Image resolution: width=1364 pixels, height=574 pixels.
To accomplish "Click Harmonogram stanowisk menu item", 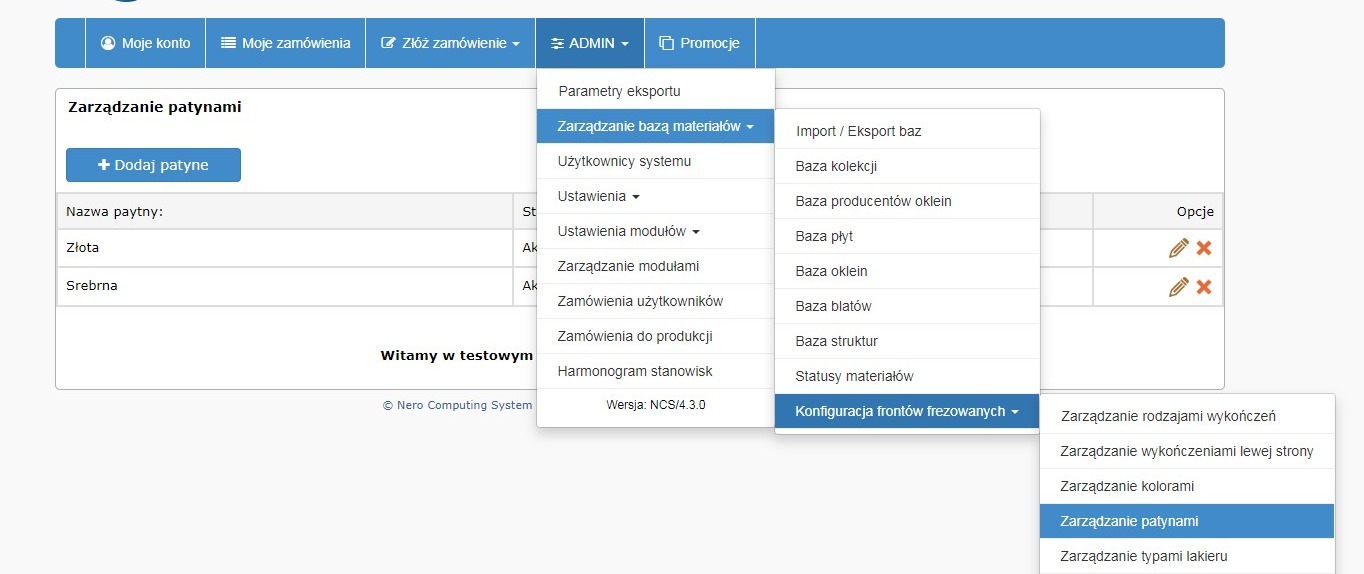I will point(635,371).
